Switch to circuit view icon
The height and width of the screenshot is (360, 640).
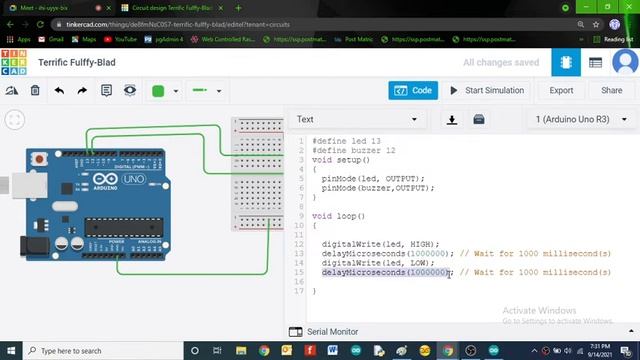566,62
